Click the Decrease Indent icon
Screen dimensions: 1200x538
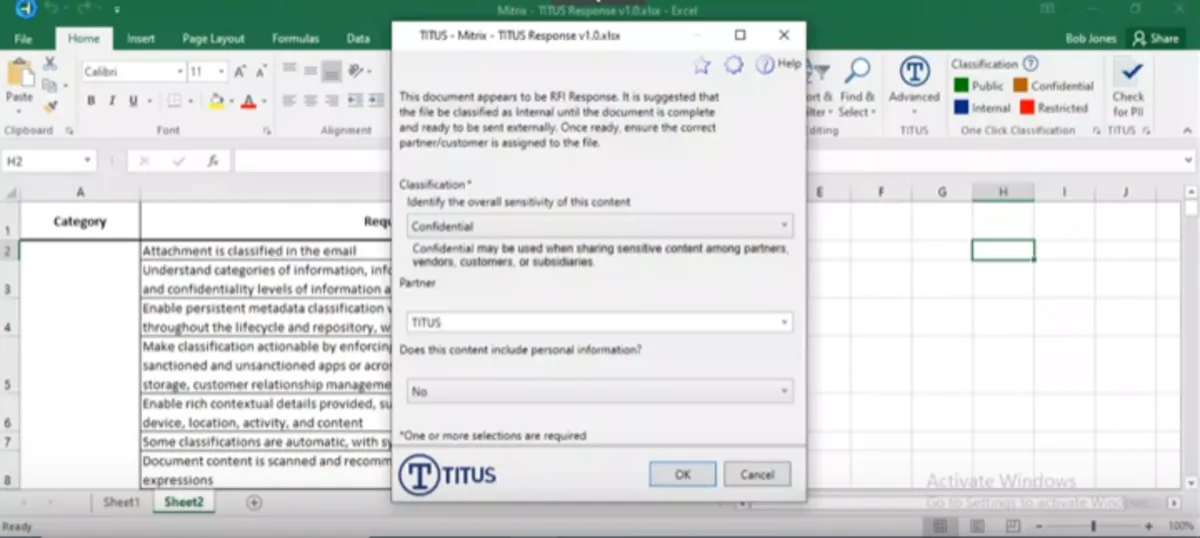point(356,101)
